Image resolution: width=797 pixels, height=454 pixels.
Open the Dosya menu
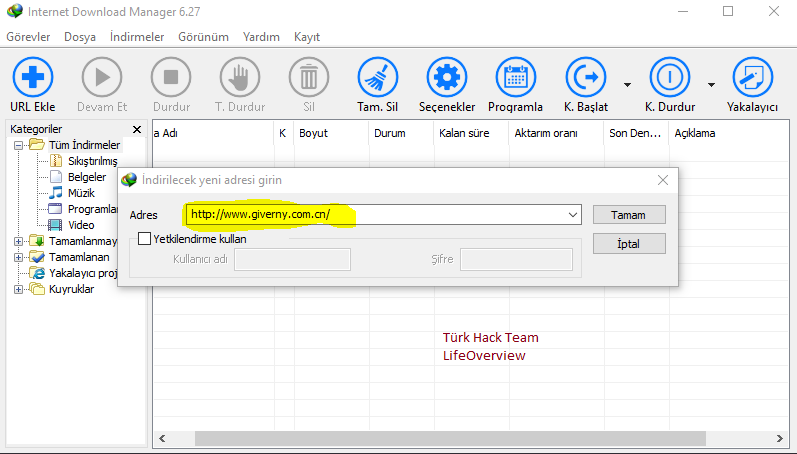tap(80, 37)
